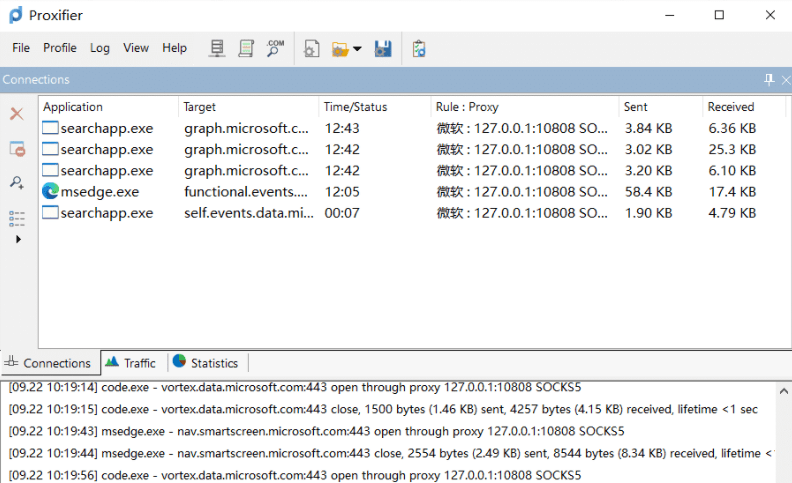Click the list view icon in sidebar

(x=17, y=217)
